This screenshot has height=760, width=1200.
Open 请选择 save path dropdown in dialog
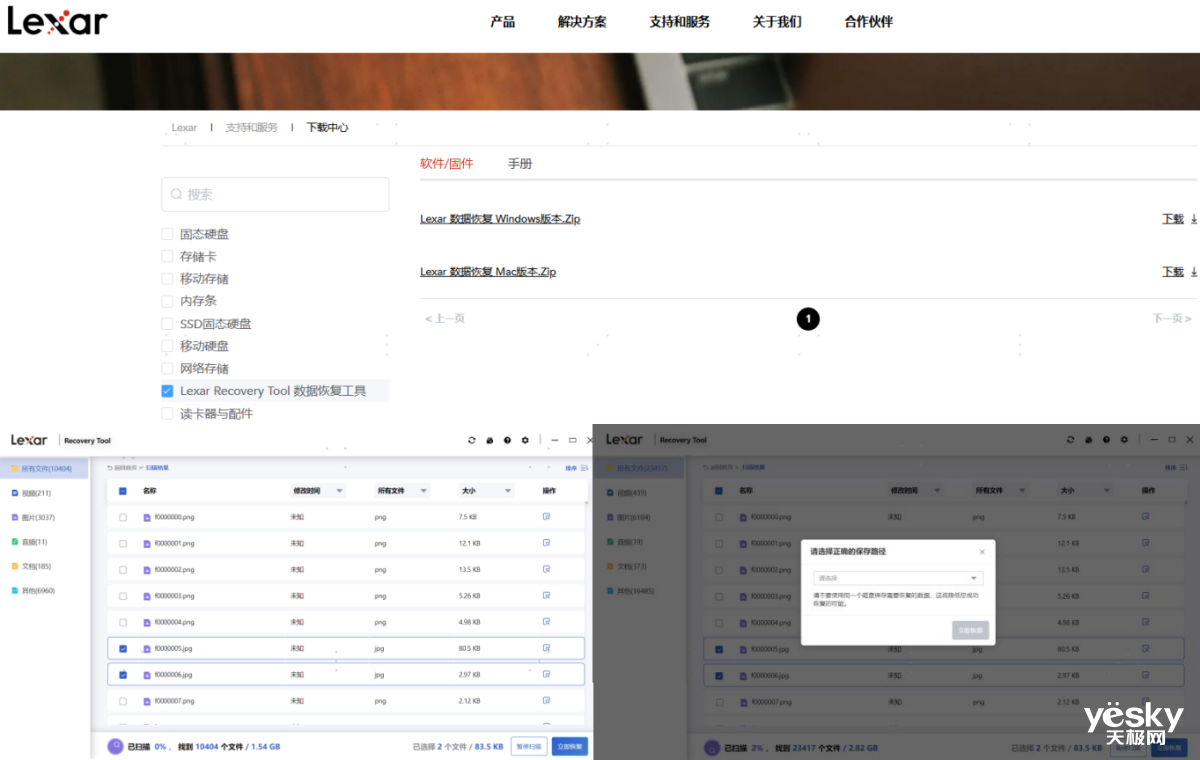tap(898, 578)
